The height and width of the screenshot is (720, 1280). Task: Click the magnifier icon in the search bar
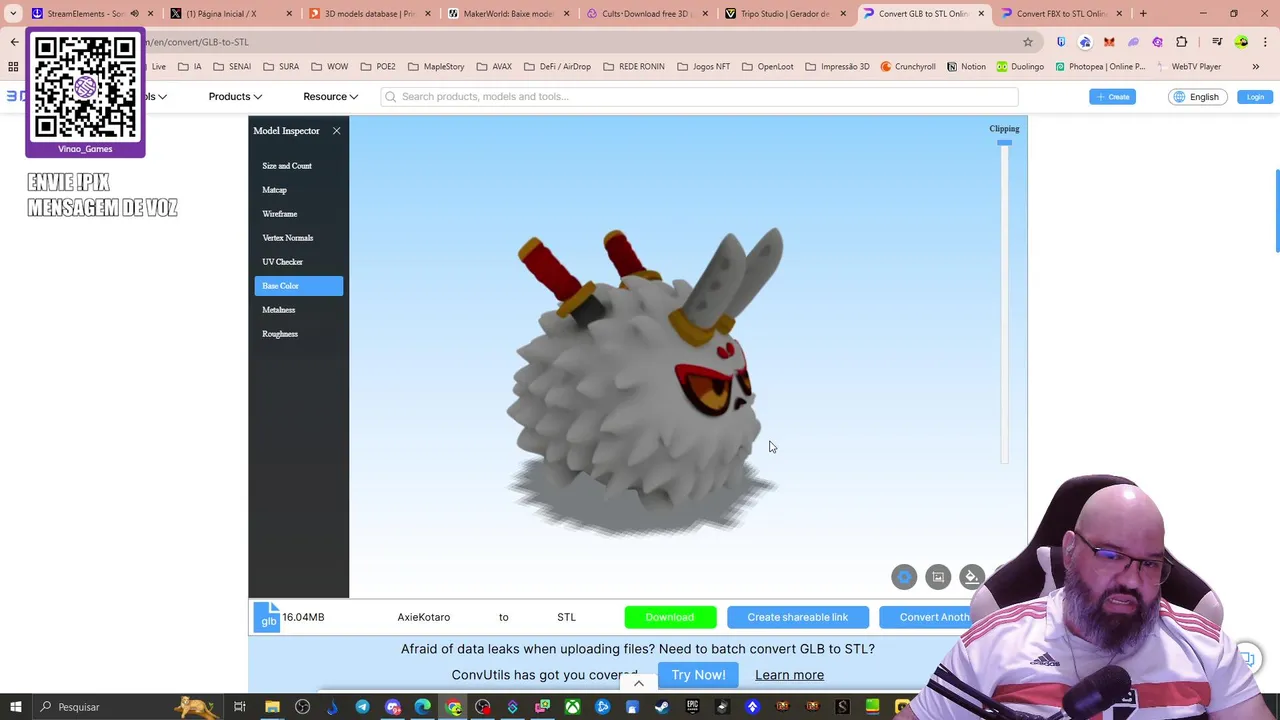[x=391, y=97]
